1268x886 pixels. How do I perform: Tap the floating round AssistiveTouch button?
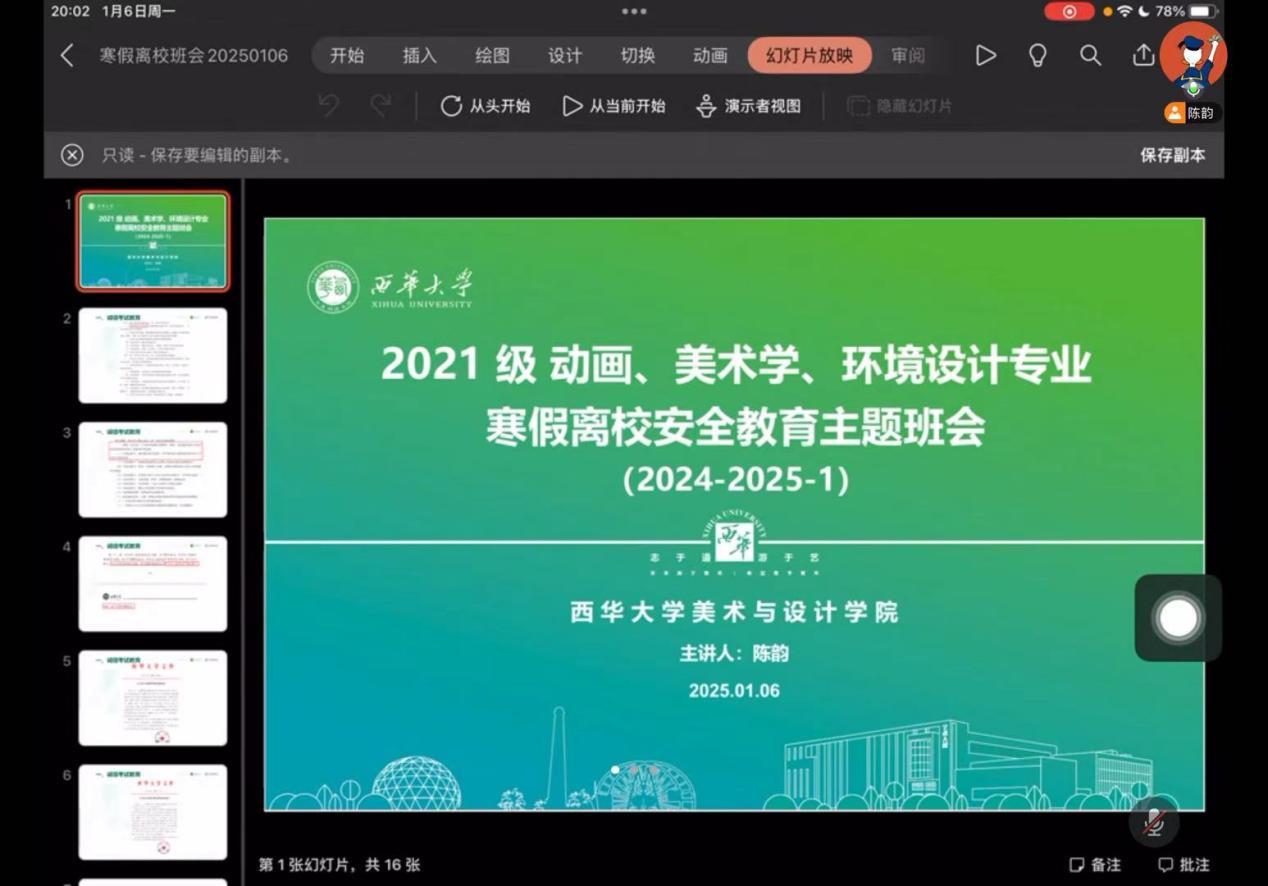(1178, 618)
